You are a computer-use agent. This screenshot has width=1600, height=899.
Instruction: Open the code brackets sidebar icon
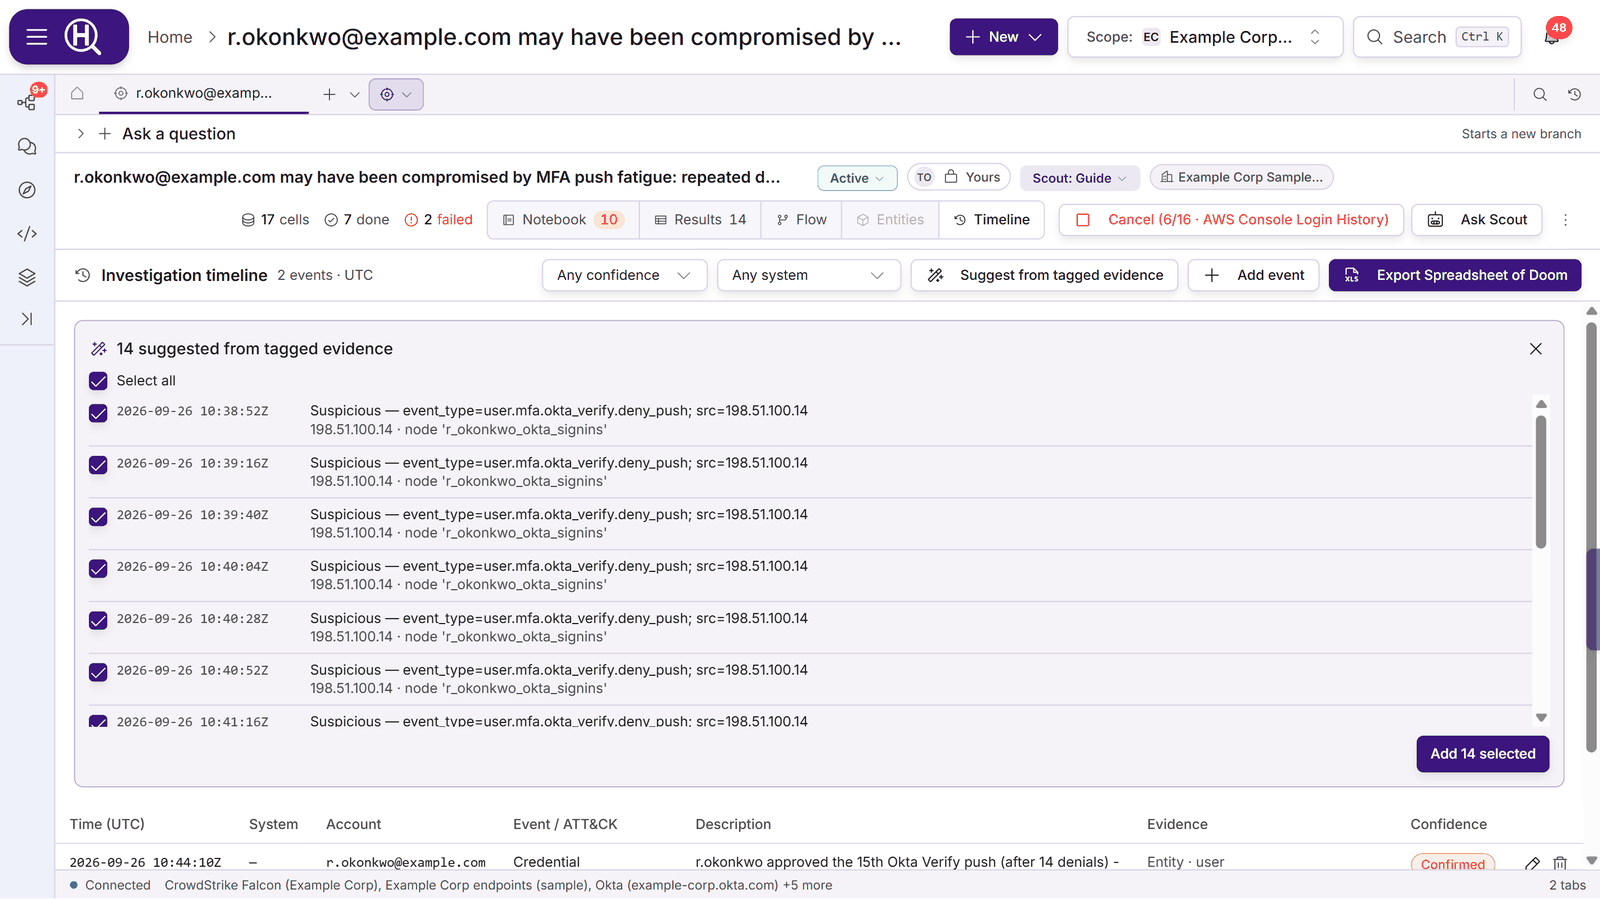click(27, 234)
